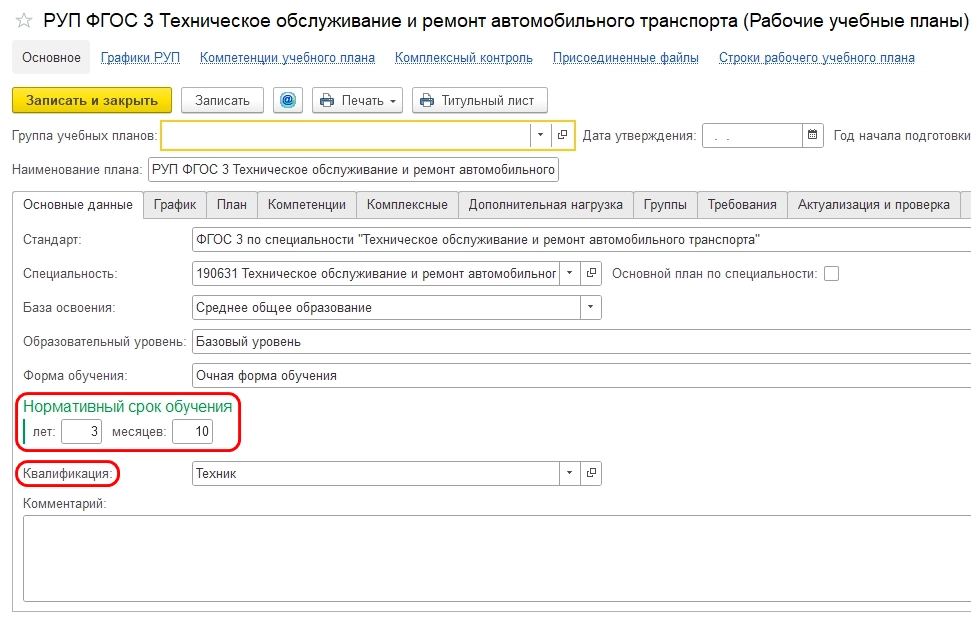Switch to Основные данные tab
971x624 pixels.
78,205
